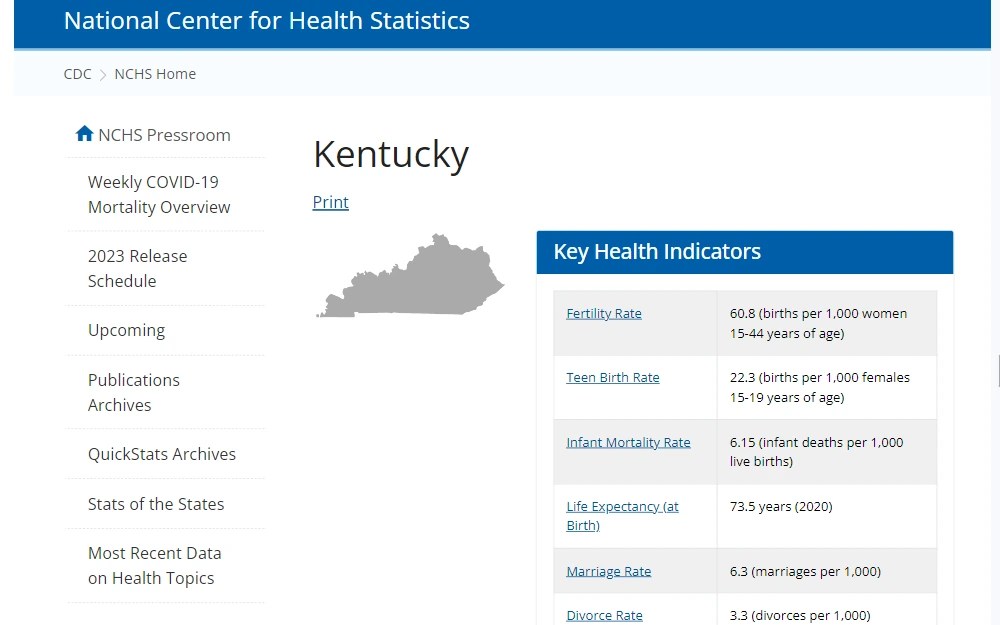Click the Print link
Viewport: 1000px width, 625px height.
(x=330, y=202)
